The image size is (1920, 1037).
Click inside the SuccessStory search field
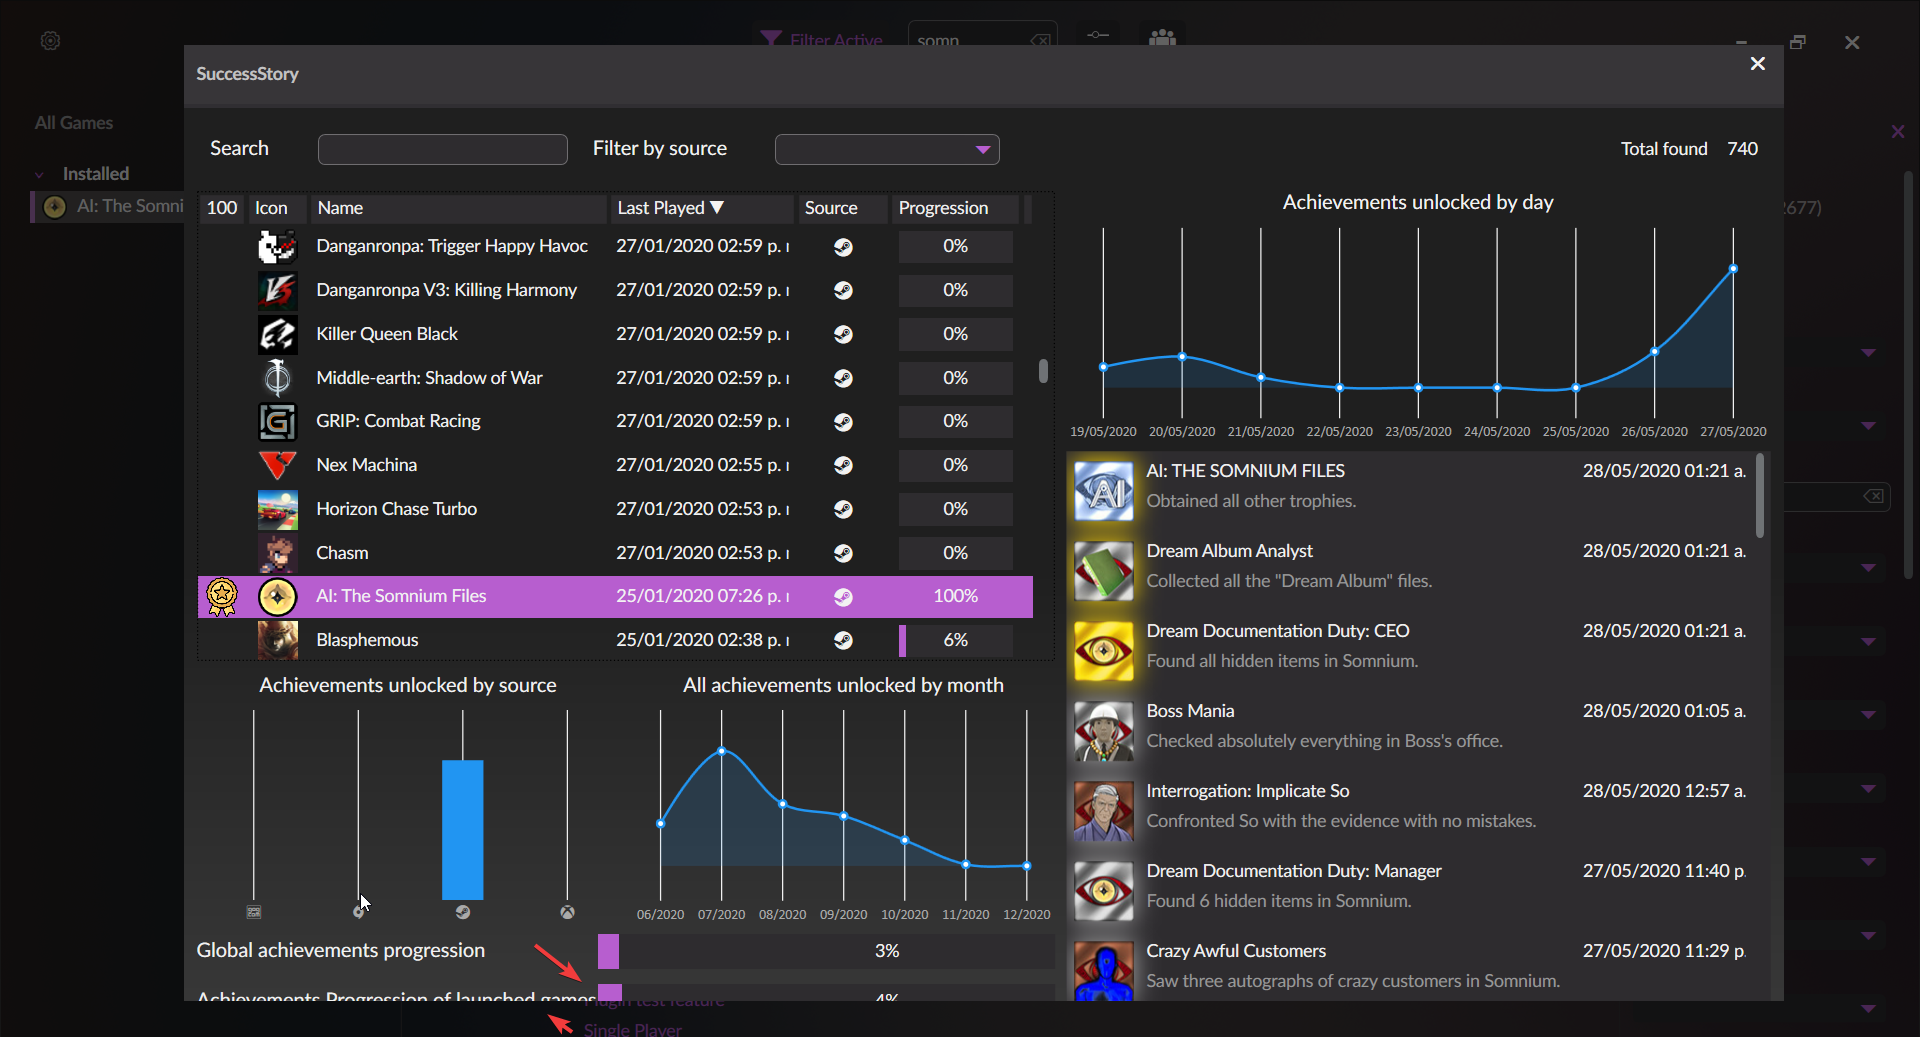click(x=442, y=148)
